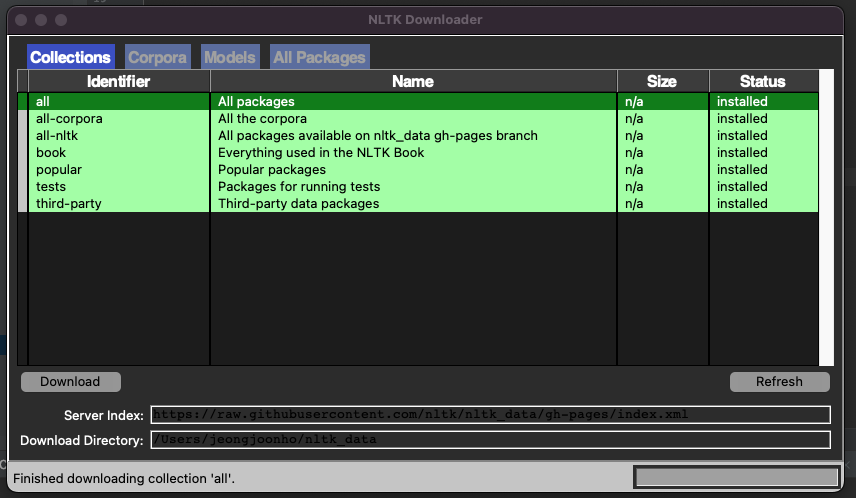Click the Refresh button

tap(780, 382)
